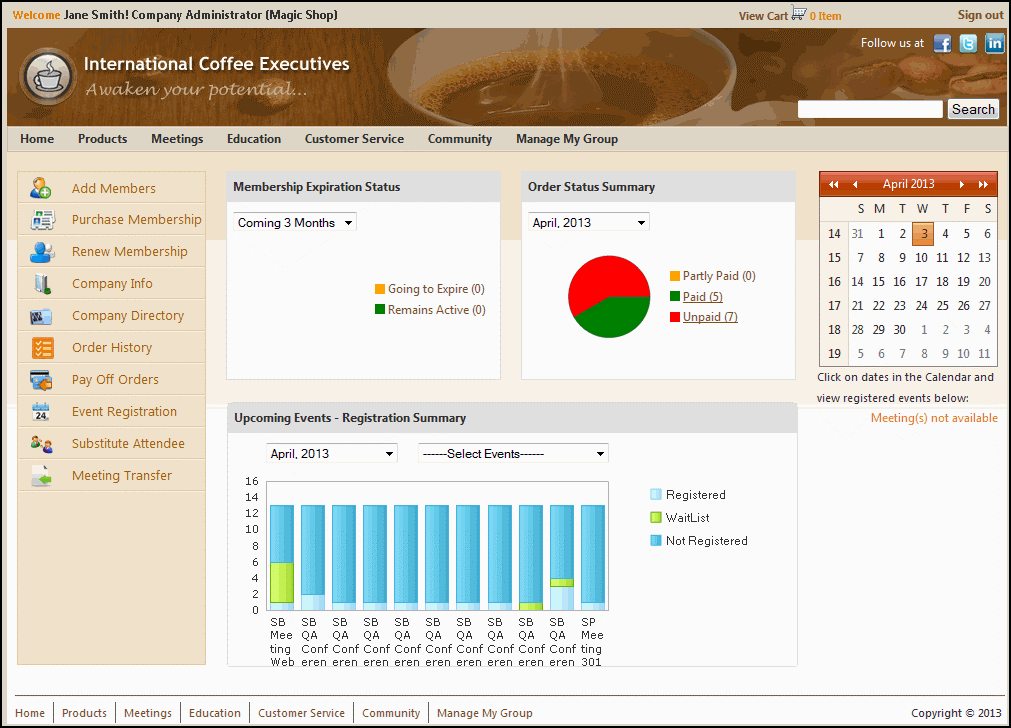The width and height of the screenshot is (1011, 728).
Task: Click the Going to Expire orange swatch
Action: pyautogui.click(x=380, y=288)
